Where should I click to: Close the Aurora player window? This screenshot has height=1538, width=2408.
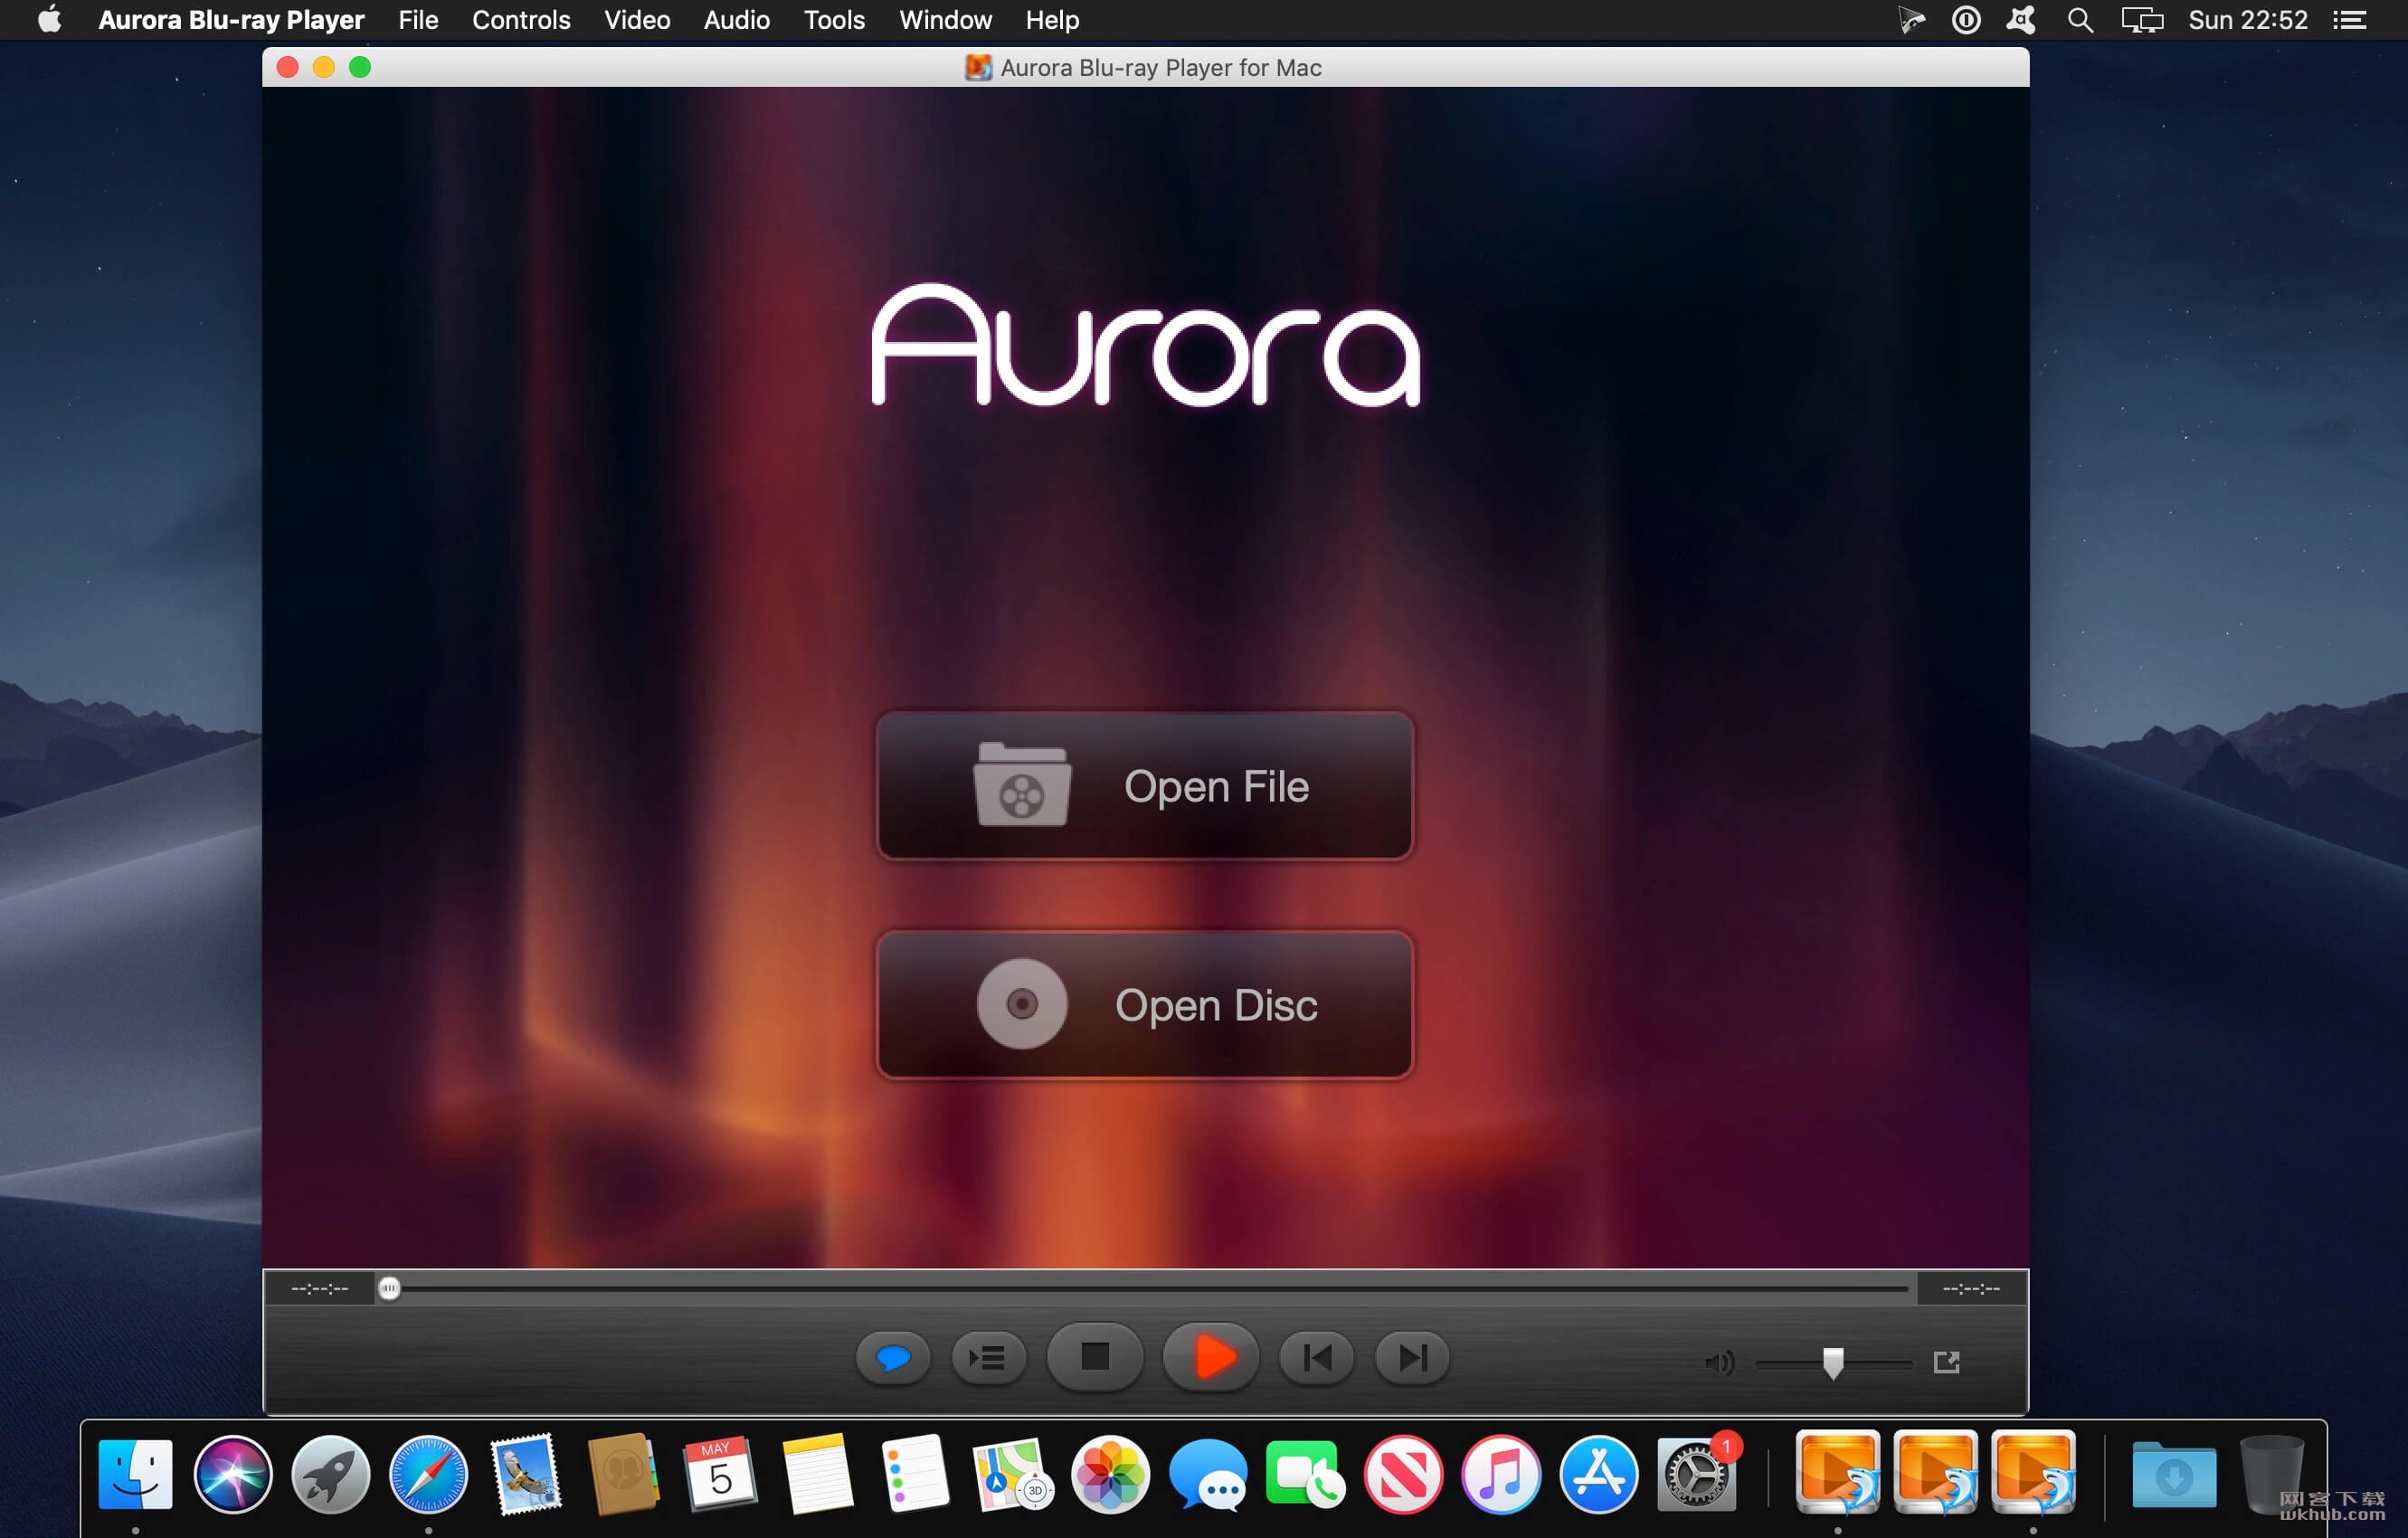(288, 67)
